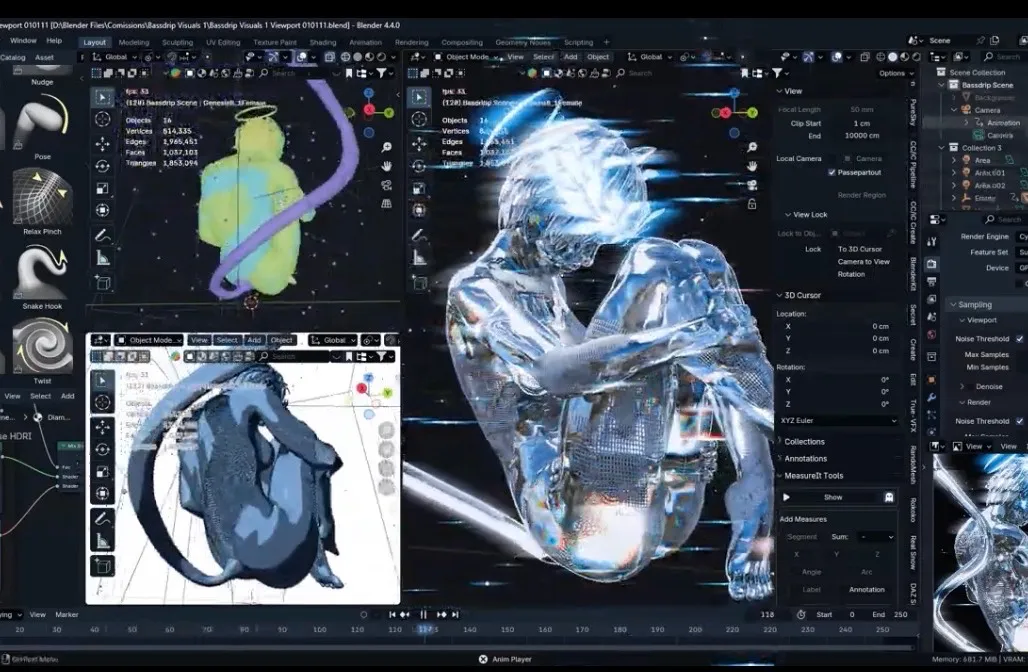The height and width of the screenshot is (672, 1028).
Task: Click the Show button in MeasureIt Tools
Action: point(832,497)
